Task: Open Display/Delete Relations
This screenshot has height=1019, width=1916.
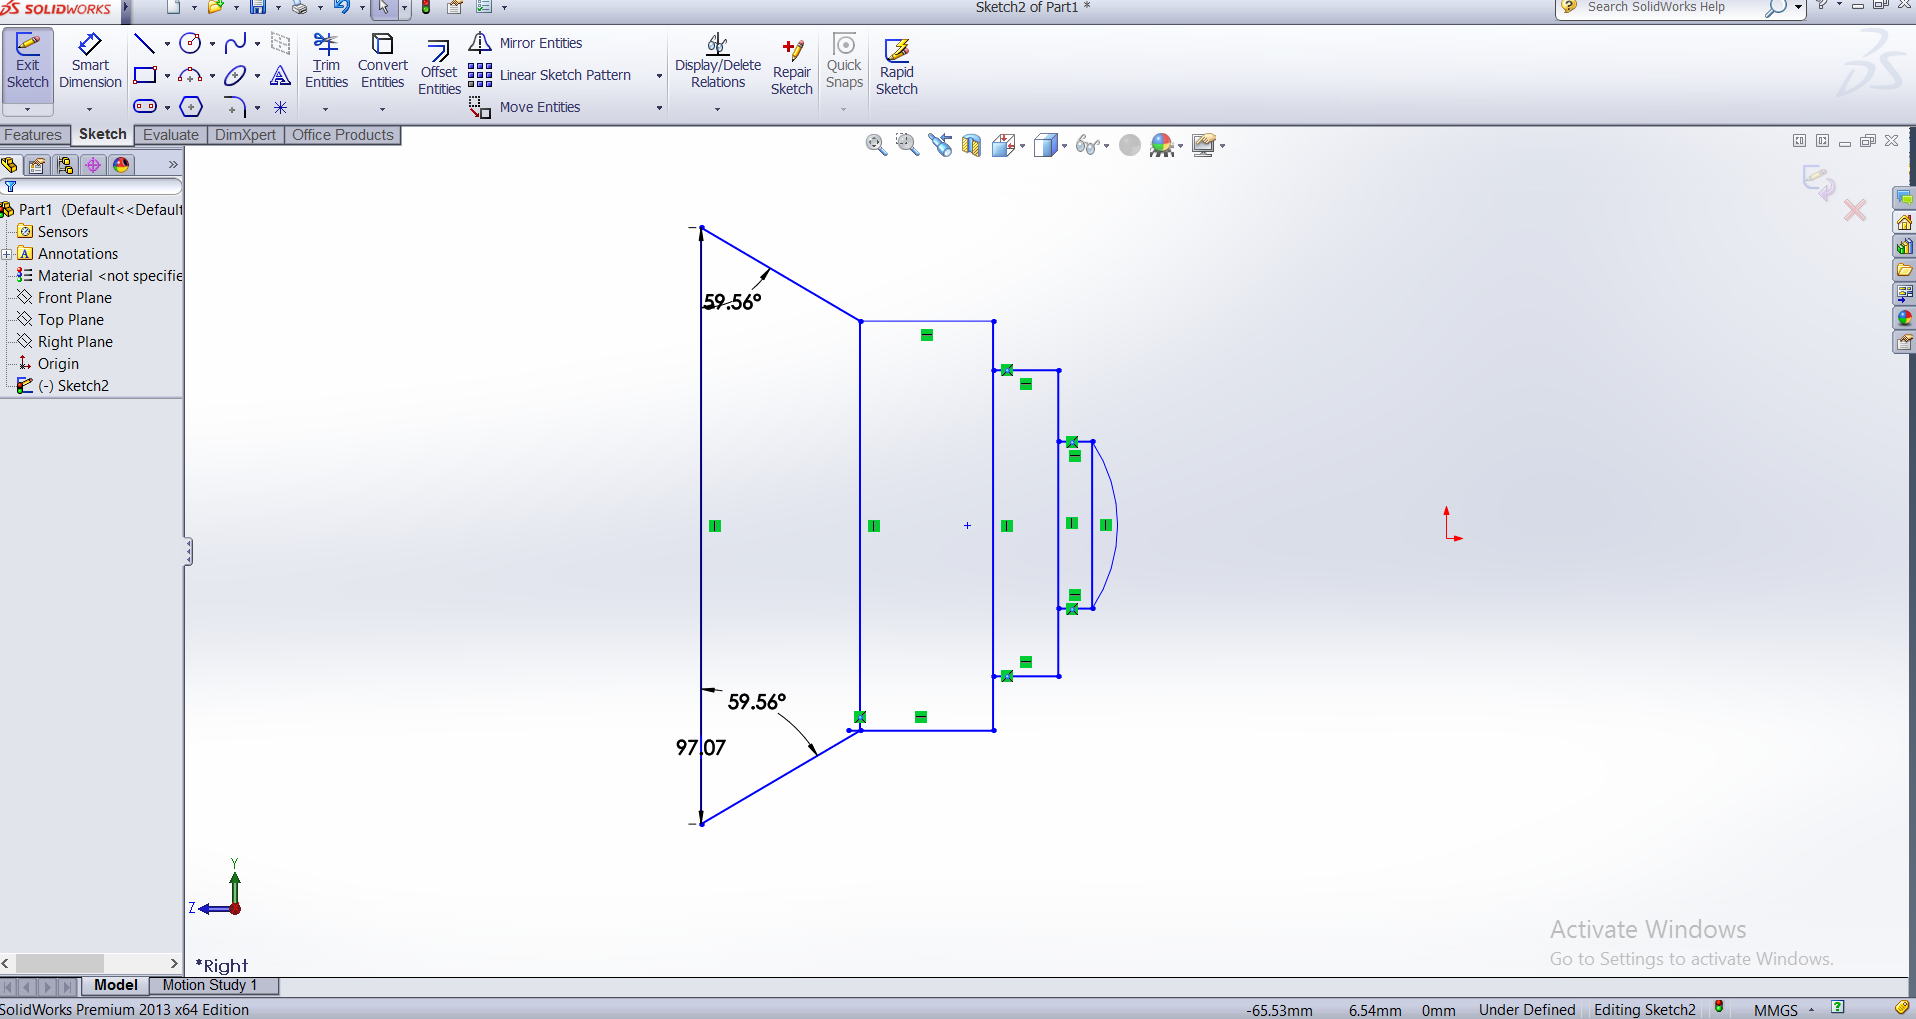Action: (x=718, y=61)
